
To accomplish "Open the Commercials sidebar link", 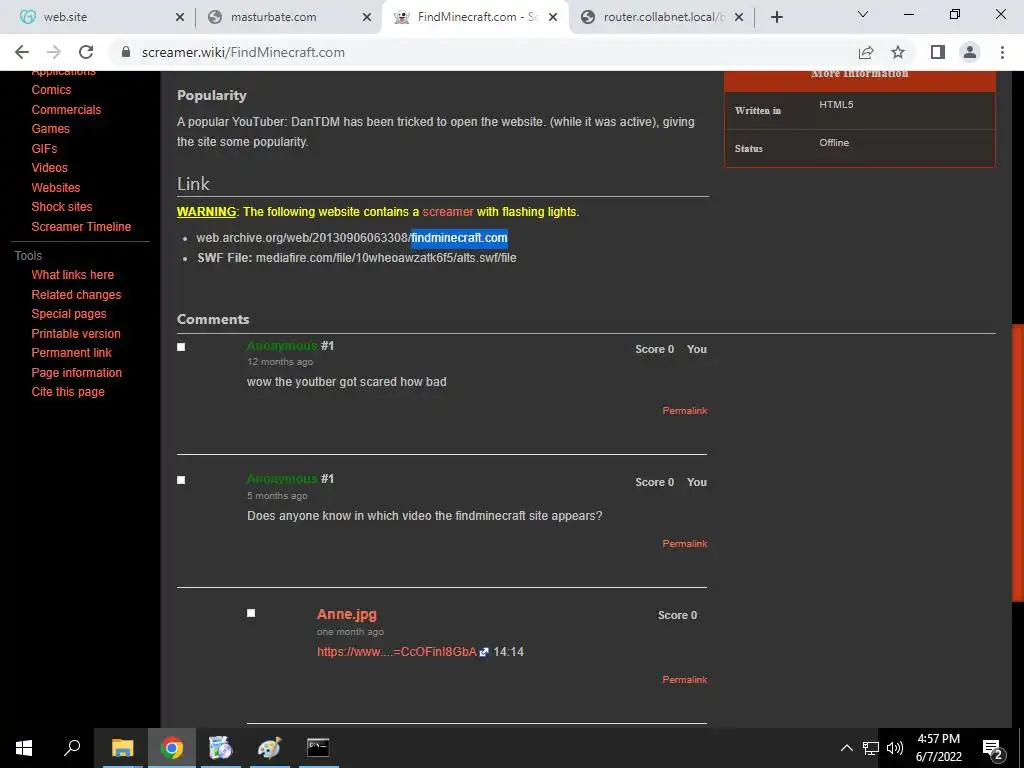I will [x=66, y=109].
